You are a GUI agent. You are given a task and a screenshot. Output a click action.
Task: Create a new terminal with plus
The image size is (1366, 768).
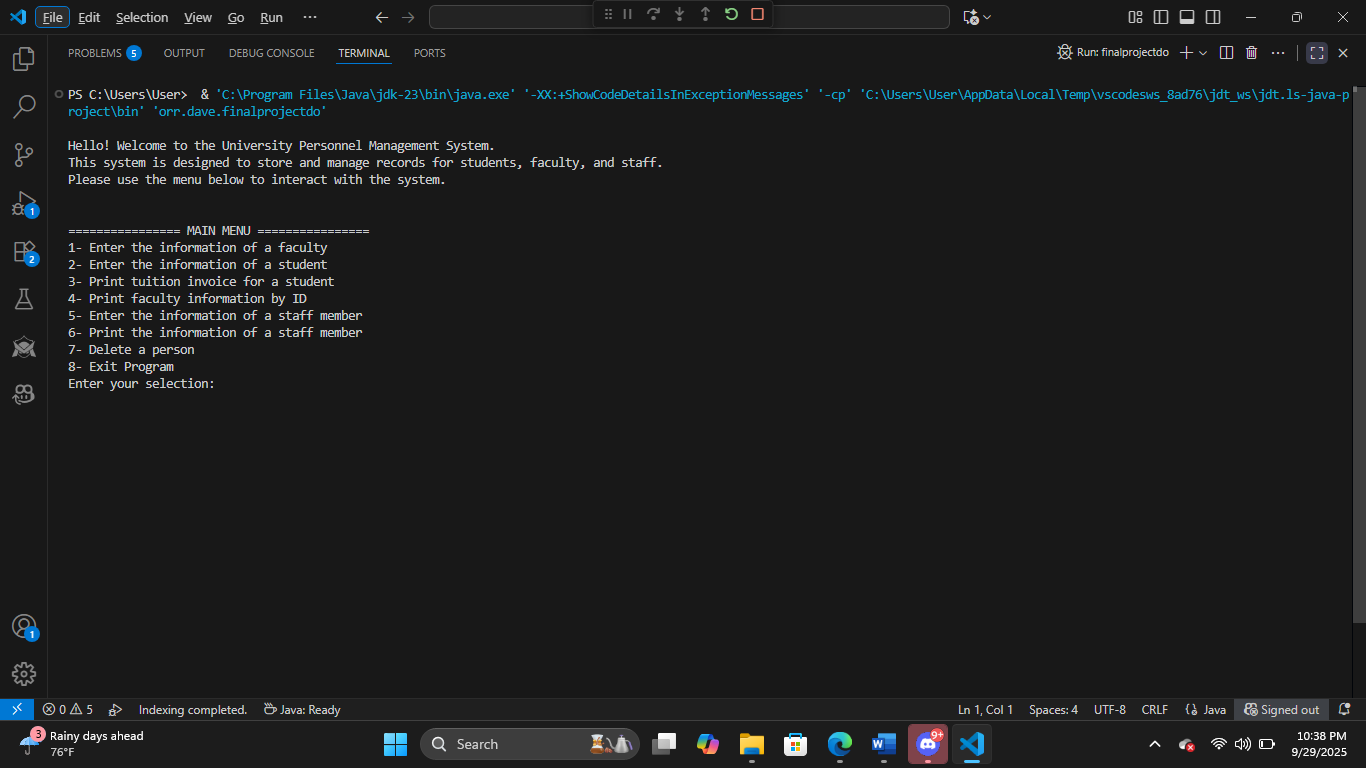coord(1186,53)
